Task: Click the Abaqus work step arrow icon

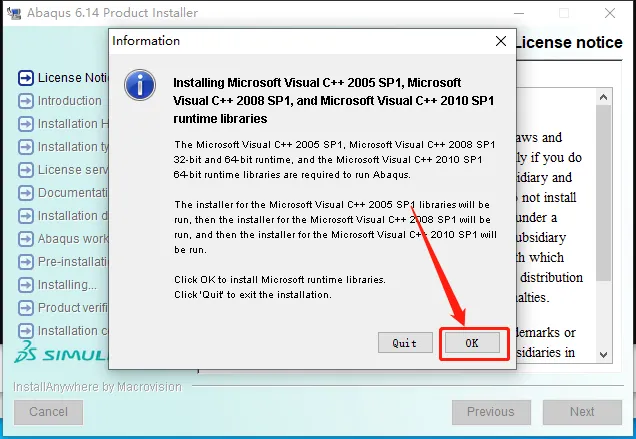Action: click(26, 239)
